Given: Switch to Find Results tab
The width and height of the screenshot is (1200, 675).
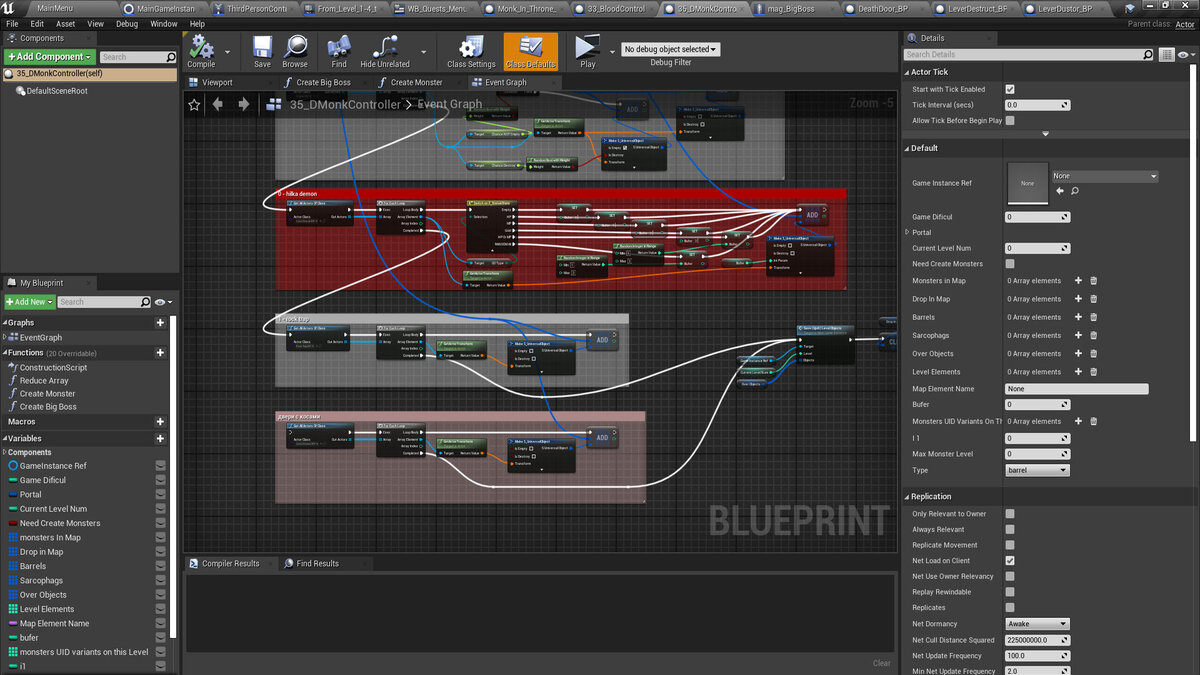Looking at the screenshot, I should click(317, 563).
